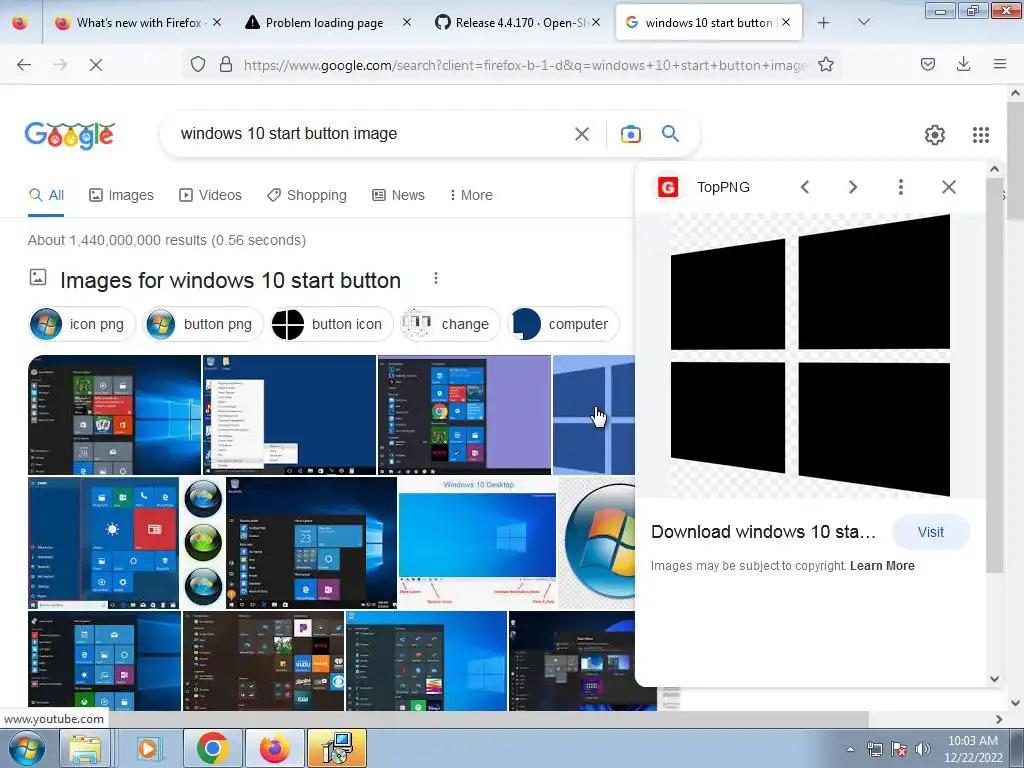The image size is (1024, 768).
Task: Open a new tab with plus button
Action: (824, 23)
